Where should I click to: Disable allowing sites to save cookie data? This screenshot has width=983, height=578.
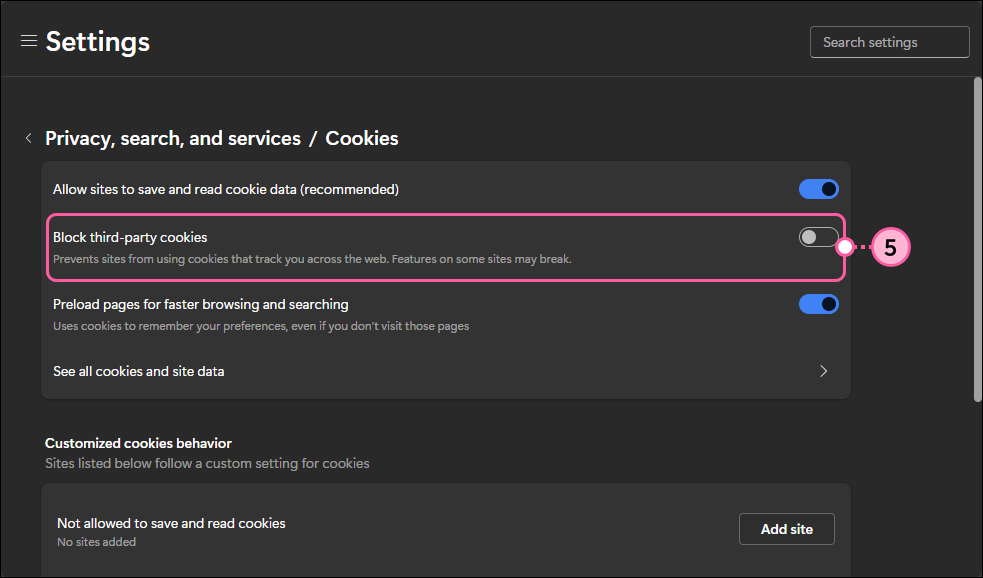819,189
